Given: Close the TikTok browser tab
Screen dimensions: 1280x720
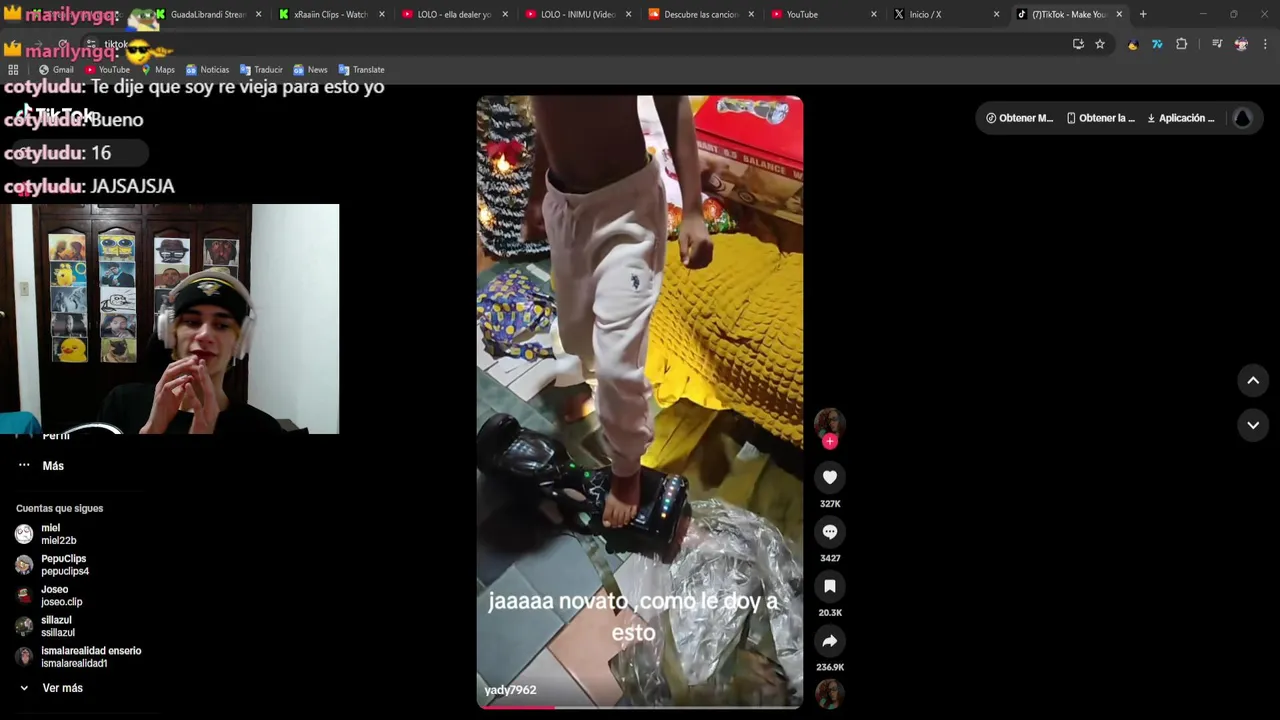Looking at the screenshot, I should pyautogui.click(x=1119, y=14).
